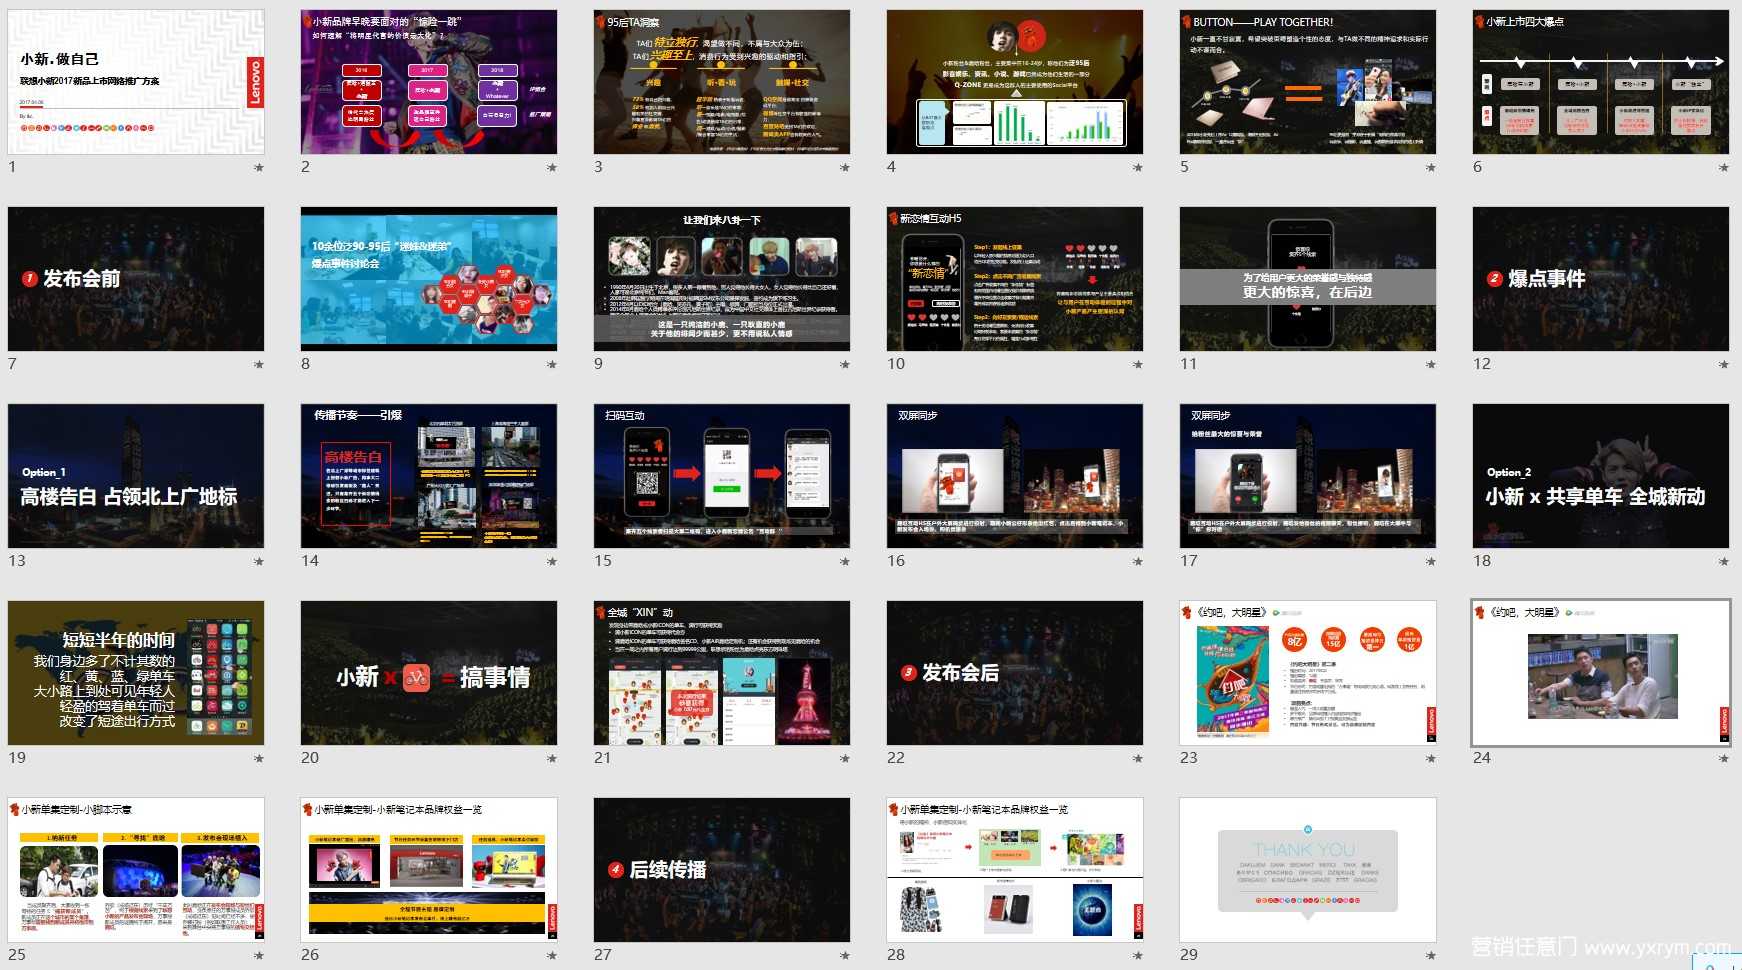
Task: Select the '95后TA洞察' slide thumbnail
Action: coord(722,82)
